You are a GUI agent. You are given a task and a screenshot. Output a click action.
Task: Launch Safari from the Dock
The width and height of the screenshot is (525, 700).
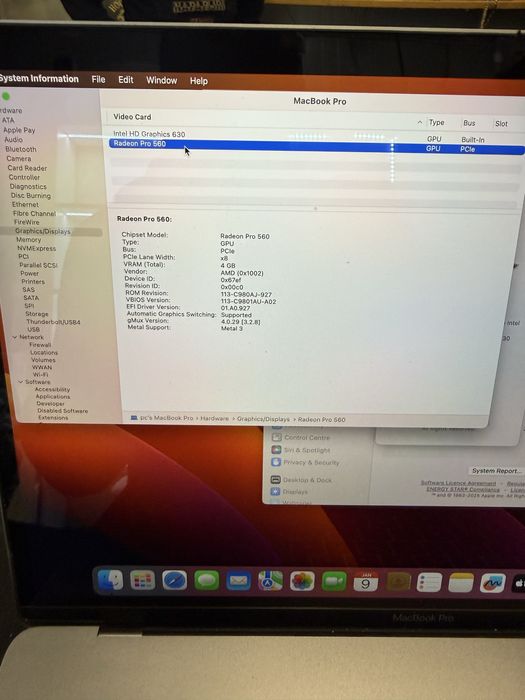tap(175, 580)
